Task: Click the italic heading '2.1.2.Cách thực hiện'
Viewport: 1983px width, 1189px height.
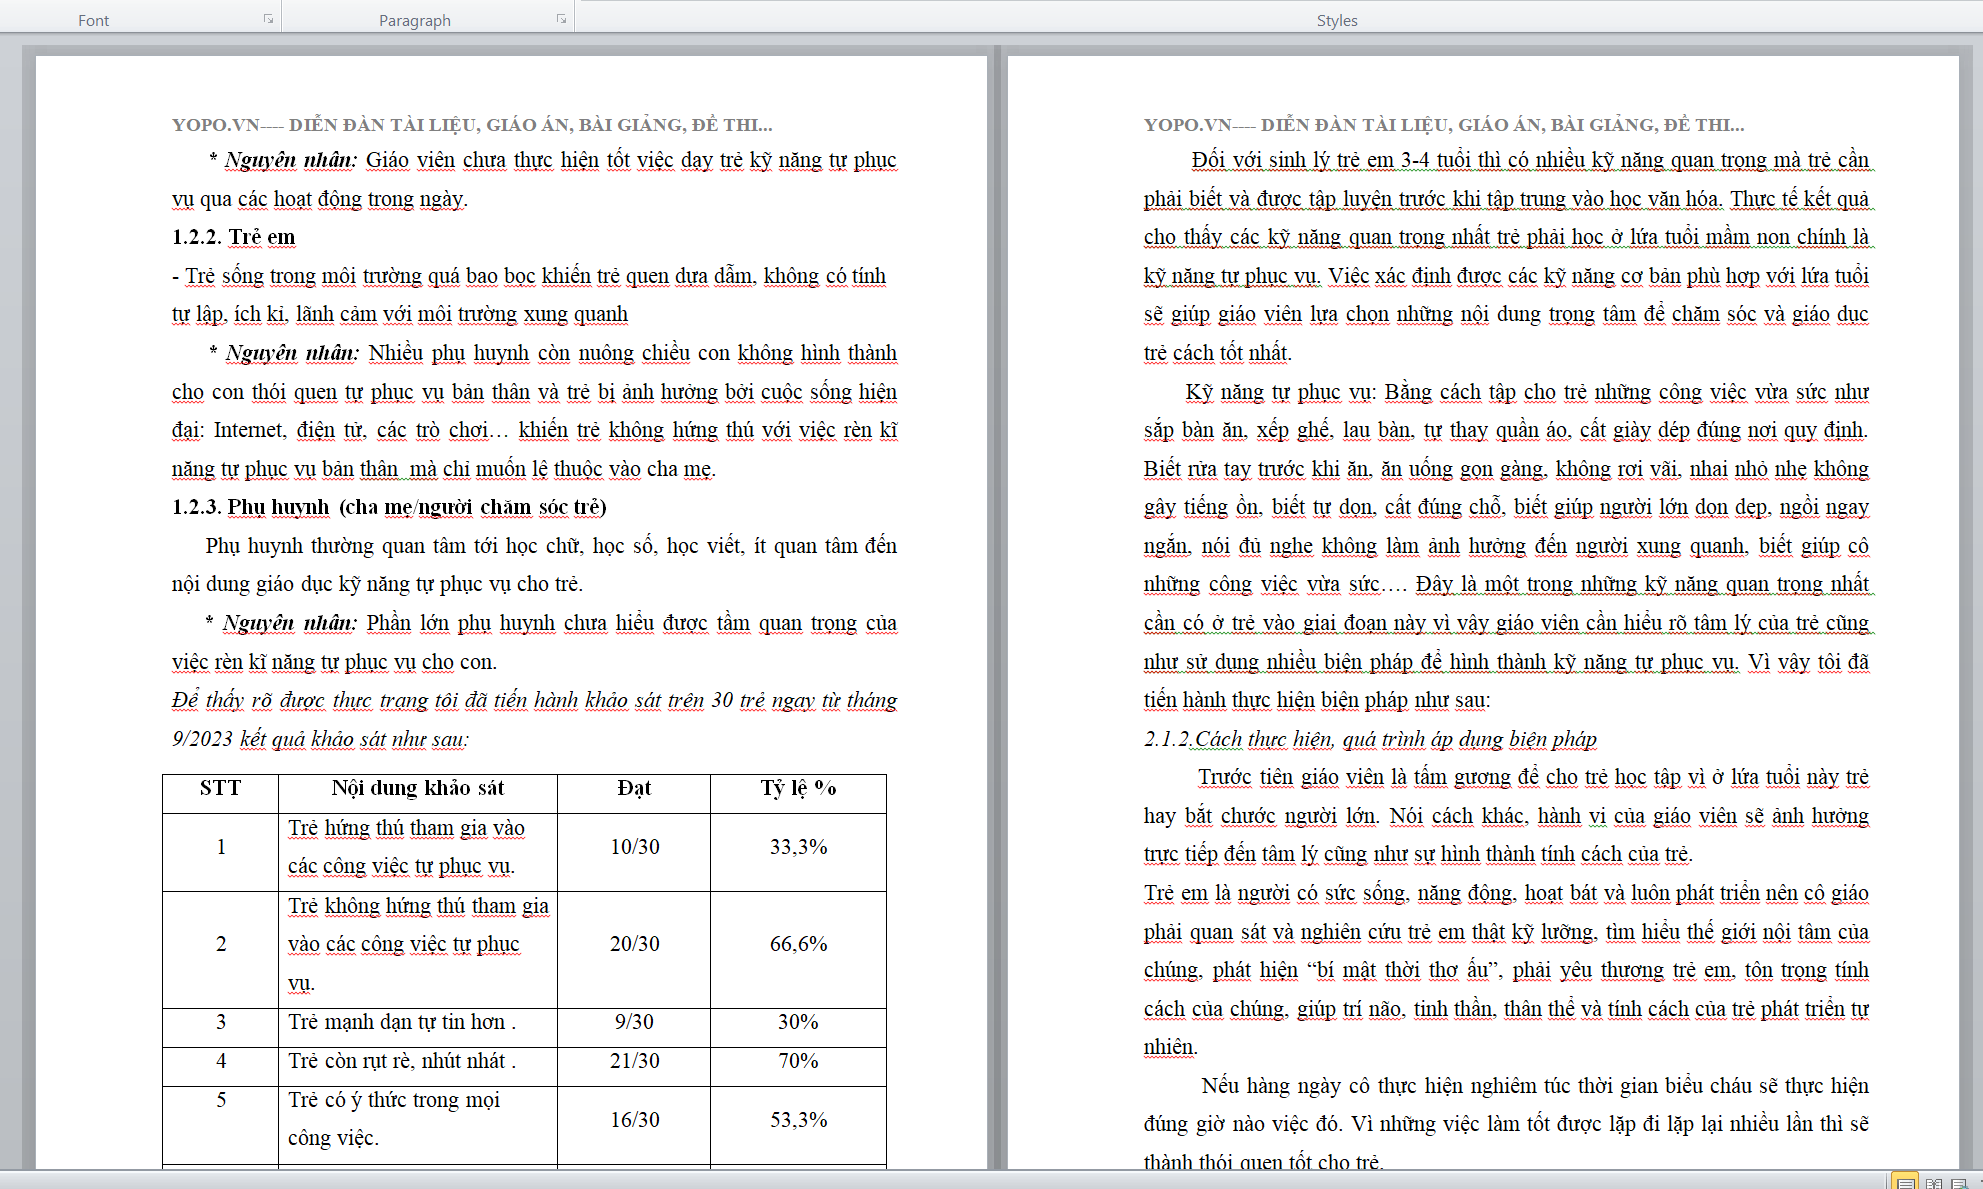Action: 1238,739
